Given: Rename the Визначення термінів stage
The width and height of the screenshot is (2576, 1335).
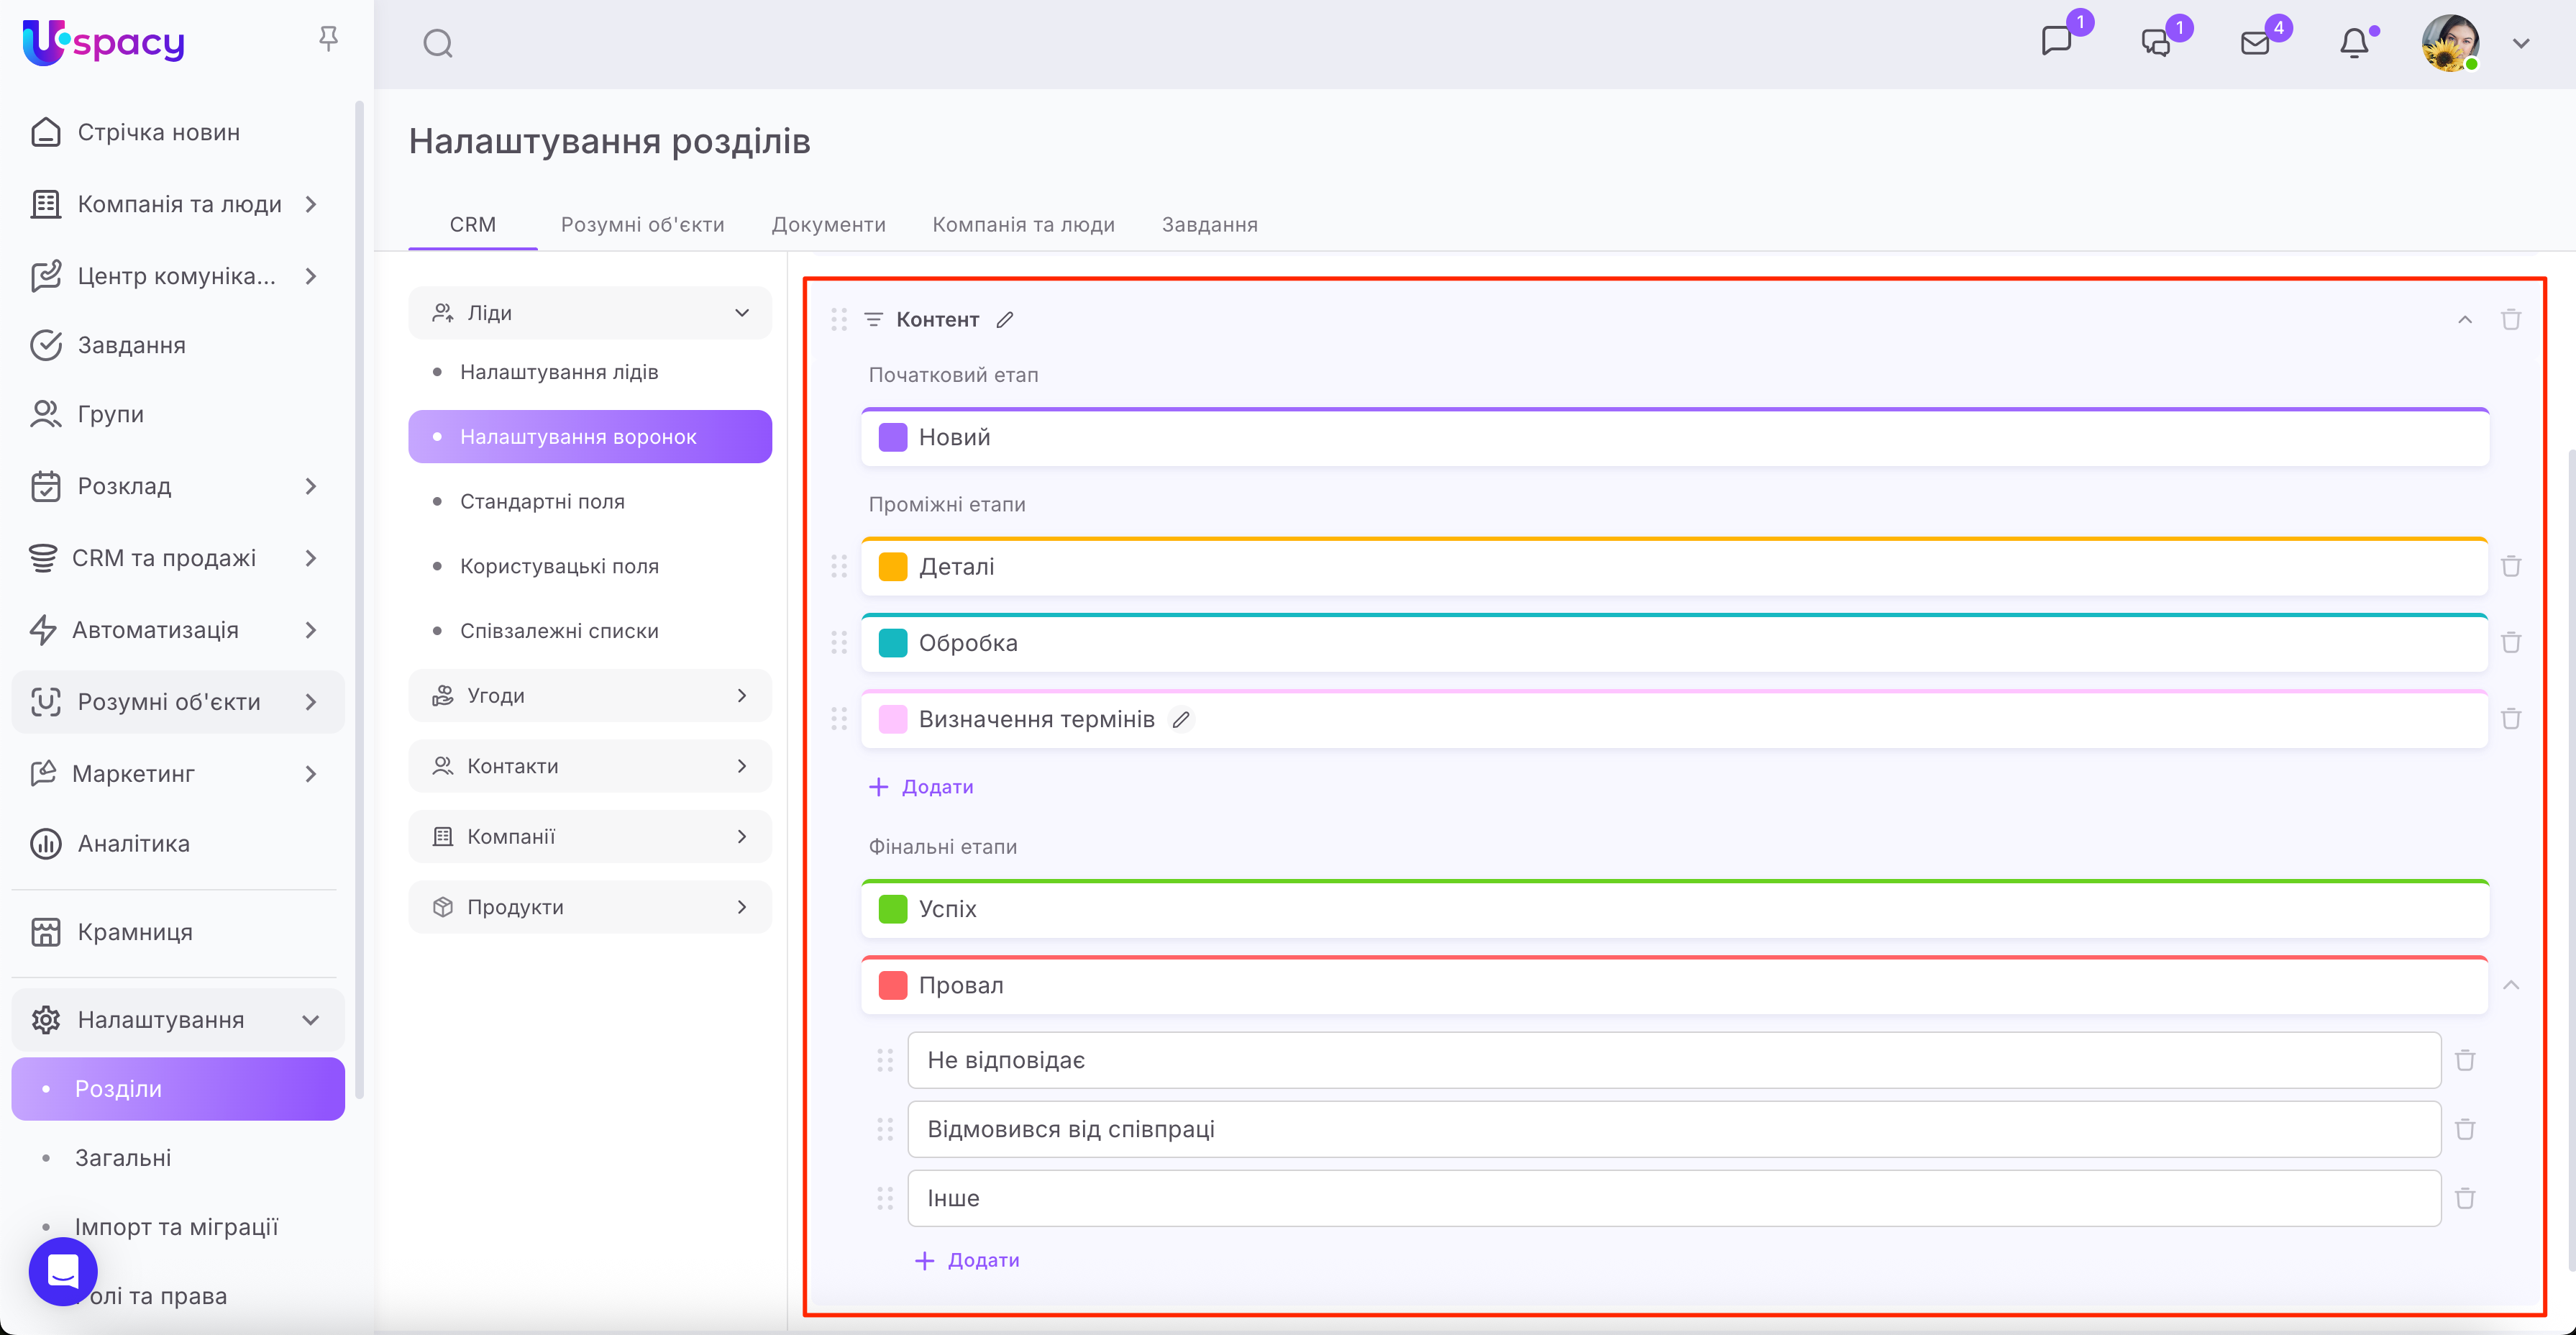Looking at the screenshot, I should [1181, 720].
